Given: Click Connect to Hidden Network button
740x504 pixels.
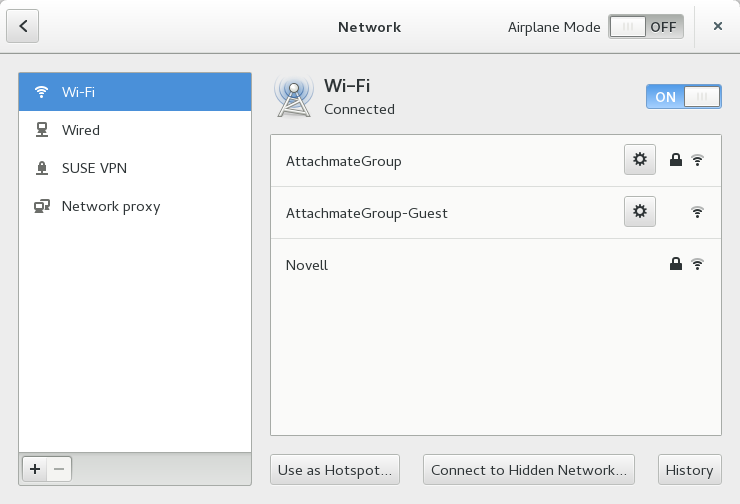Looking at the screenshot, I should click(x=530, y=470).
